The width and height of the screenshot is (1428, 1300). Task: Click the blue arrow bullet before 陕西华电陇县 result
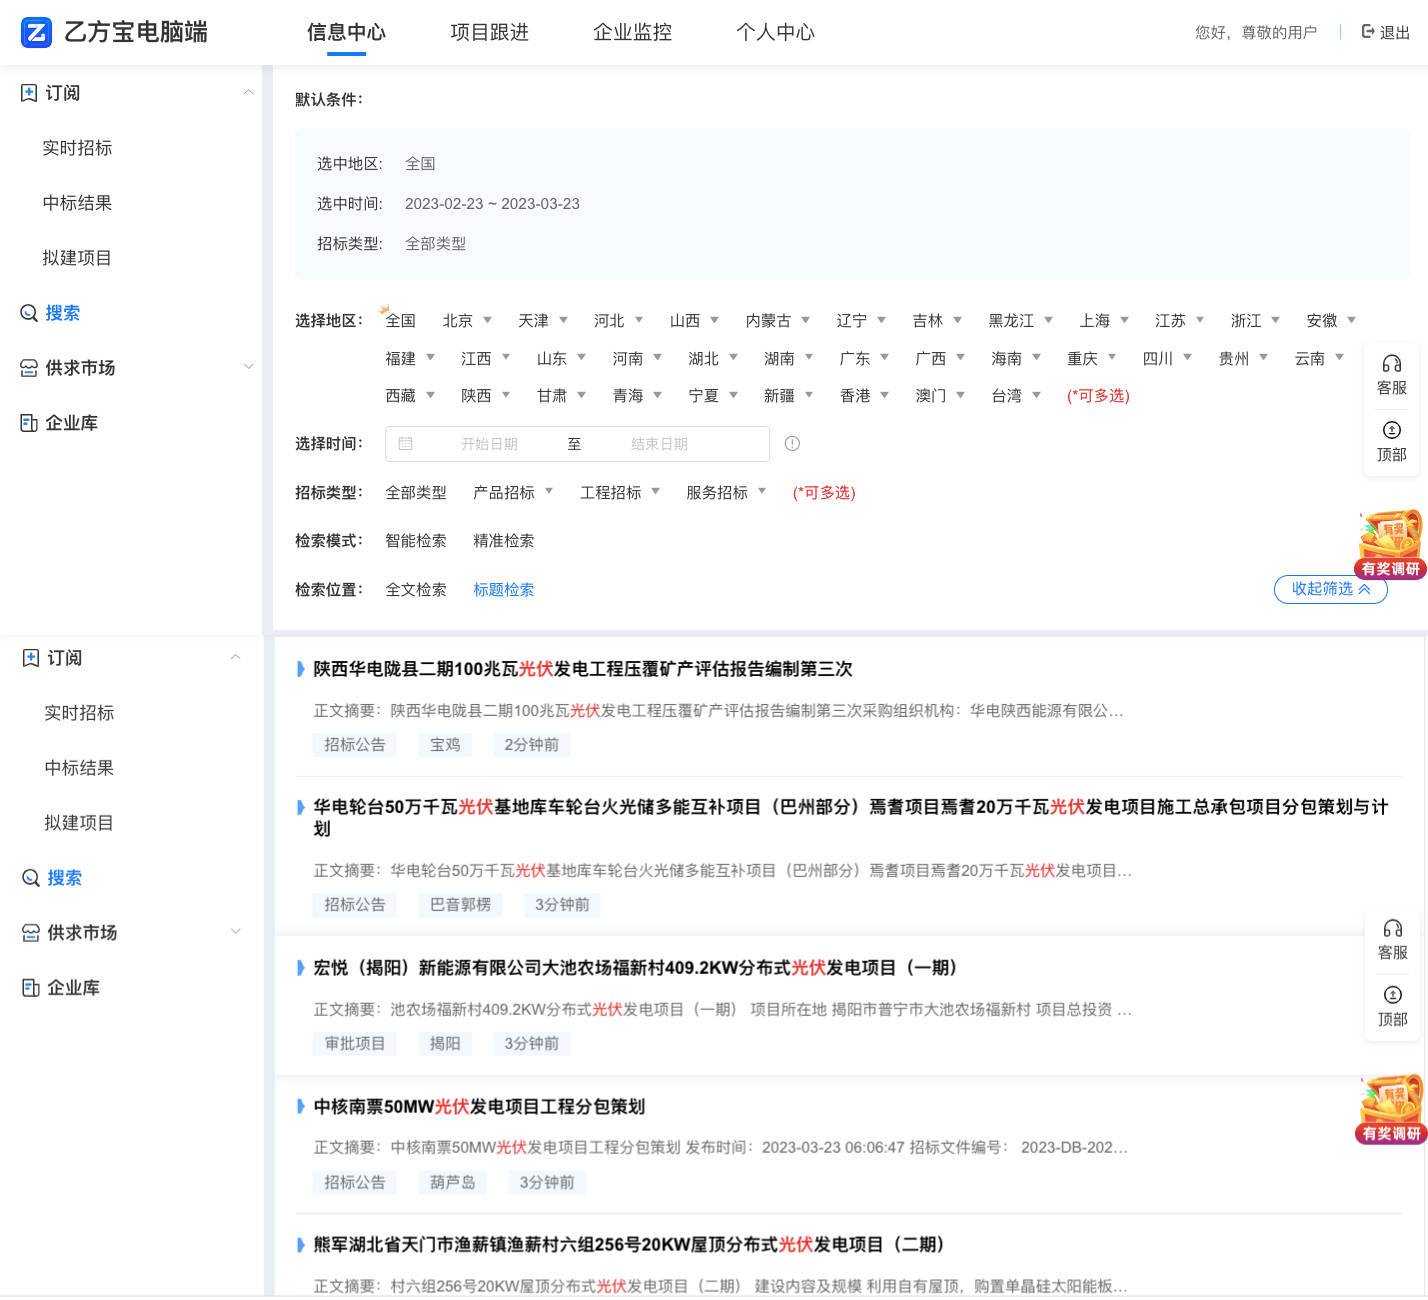(x=300, y=669)
